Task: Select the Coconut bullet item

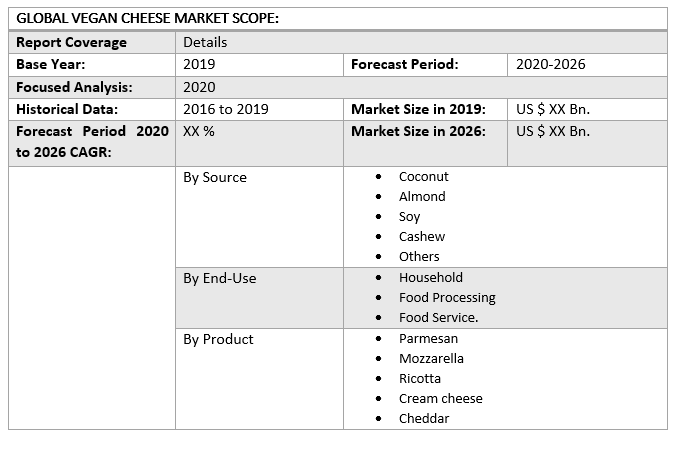Action: pos(424,177)
